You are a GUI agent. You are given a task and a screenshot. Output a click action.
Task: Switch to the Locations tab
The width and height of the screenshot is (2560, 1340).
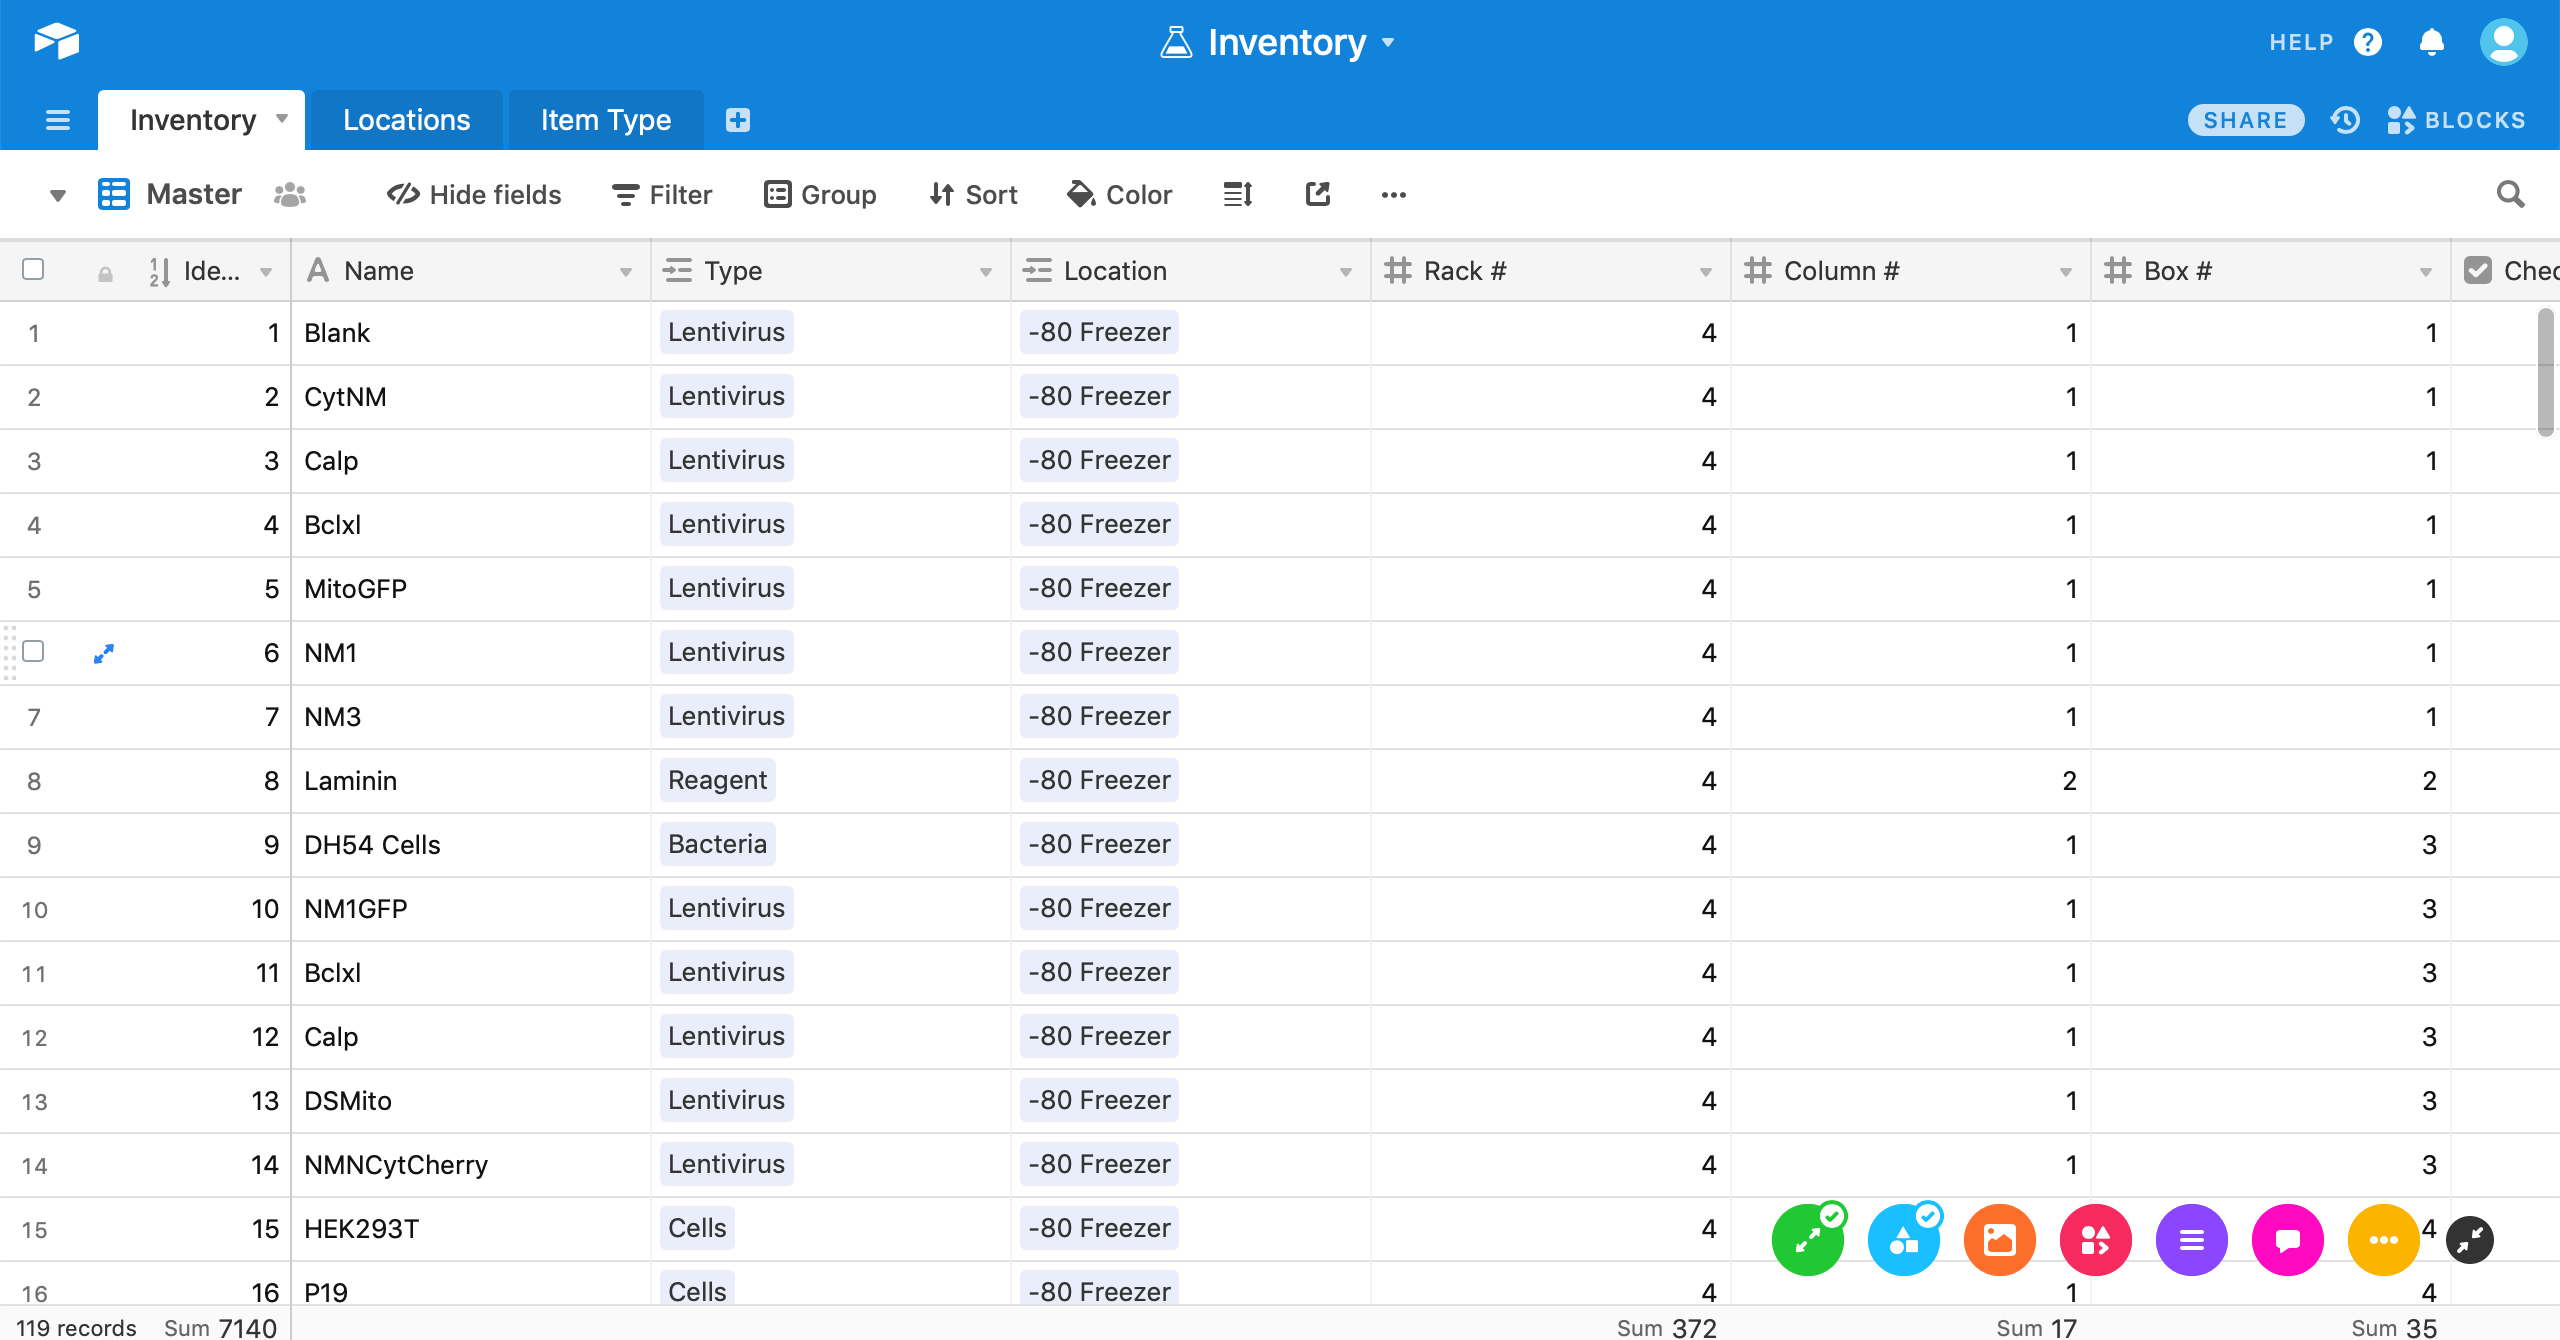point(406,120)
